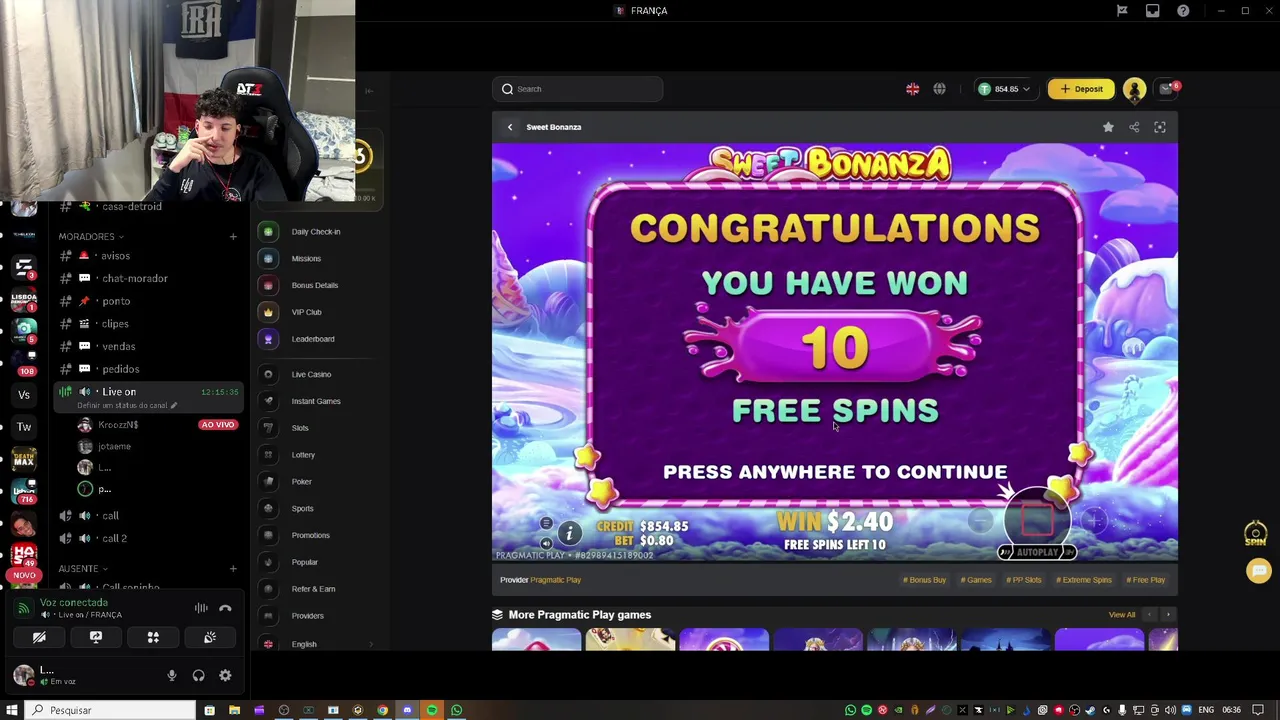This screenshot has height=720, width=1280.
Task: Click the Autoplay button
Action: coord(1036,552)
